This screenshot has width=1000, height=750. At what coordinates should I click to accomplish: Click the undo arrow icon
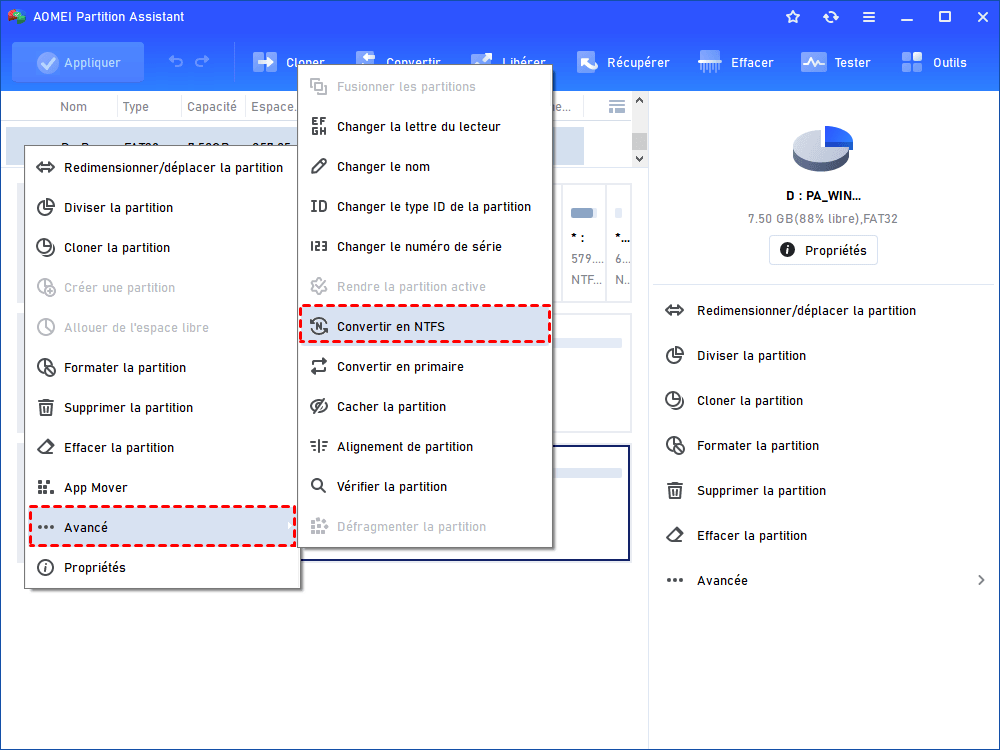point(175,62)
